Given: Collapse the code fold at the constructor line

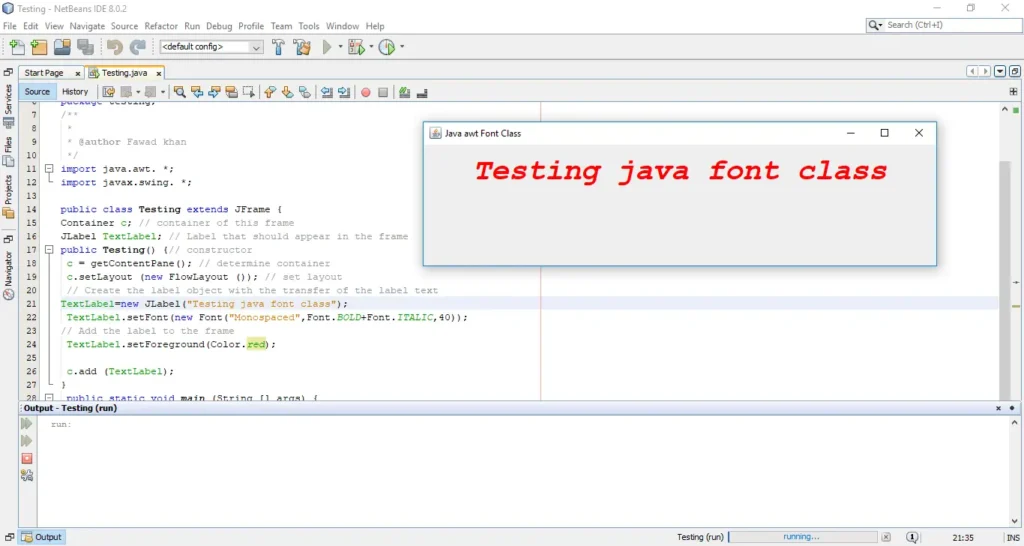Looking at the screenshot, I should click(x=47, y=250).
